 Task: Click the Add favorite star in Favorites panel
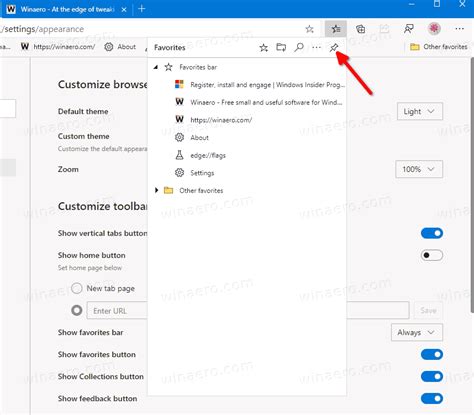[x=264, y=48]
